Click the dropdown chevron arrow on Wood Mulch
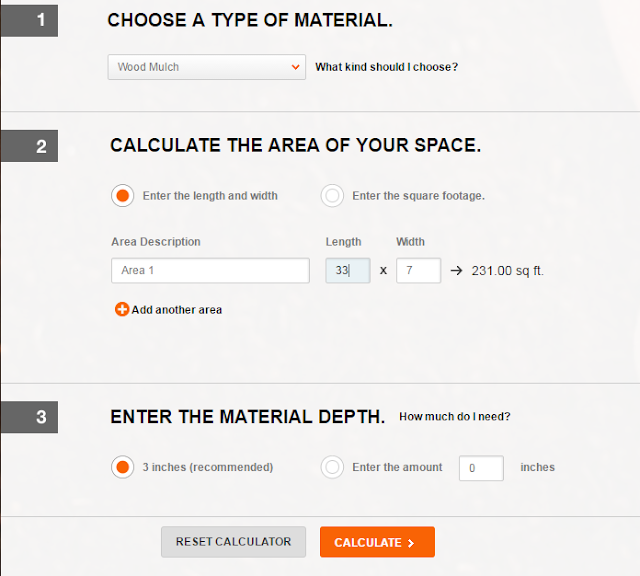 pos(296,67)
